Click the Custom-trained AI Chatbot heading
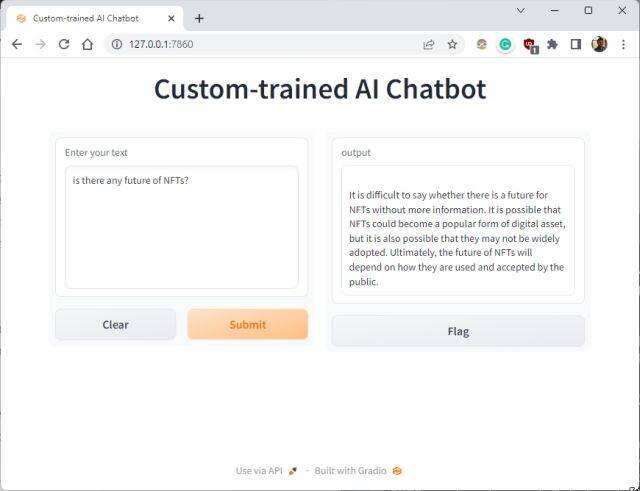Image resolution: width=640 pixels, height=491 pixels. click(320, 89)
